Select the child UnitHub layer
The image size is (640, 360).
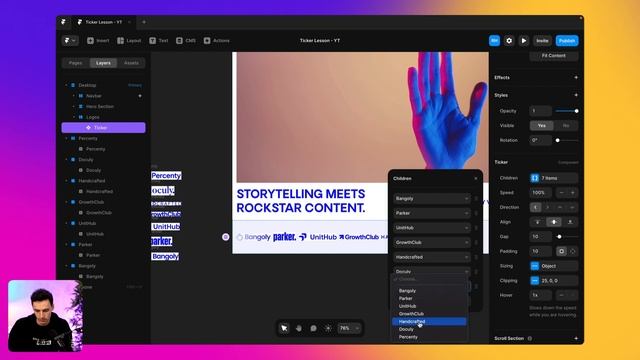coord(95,234)
